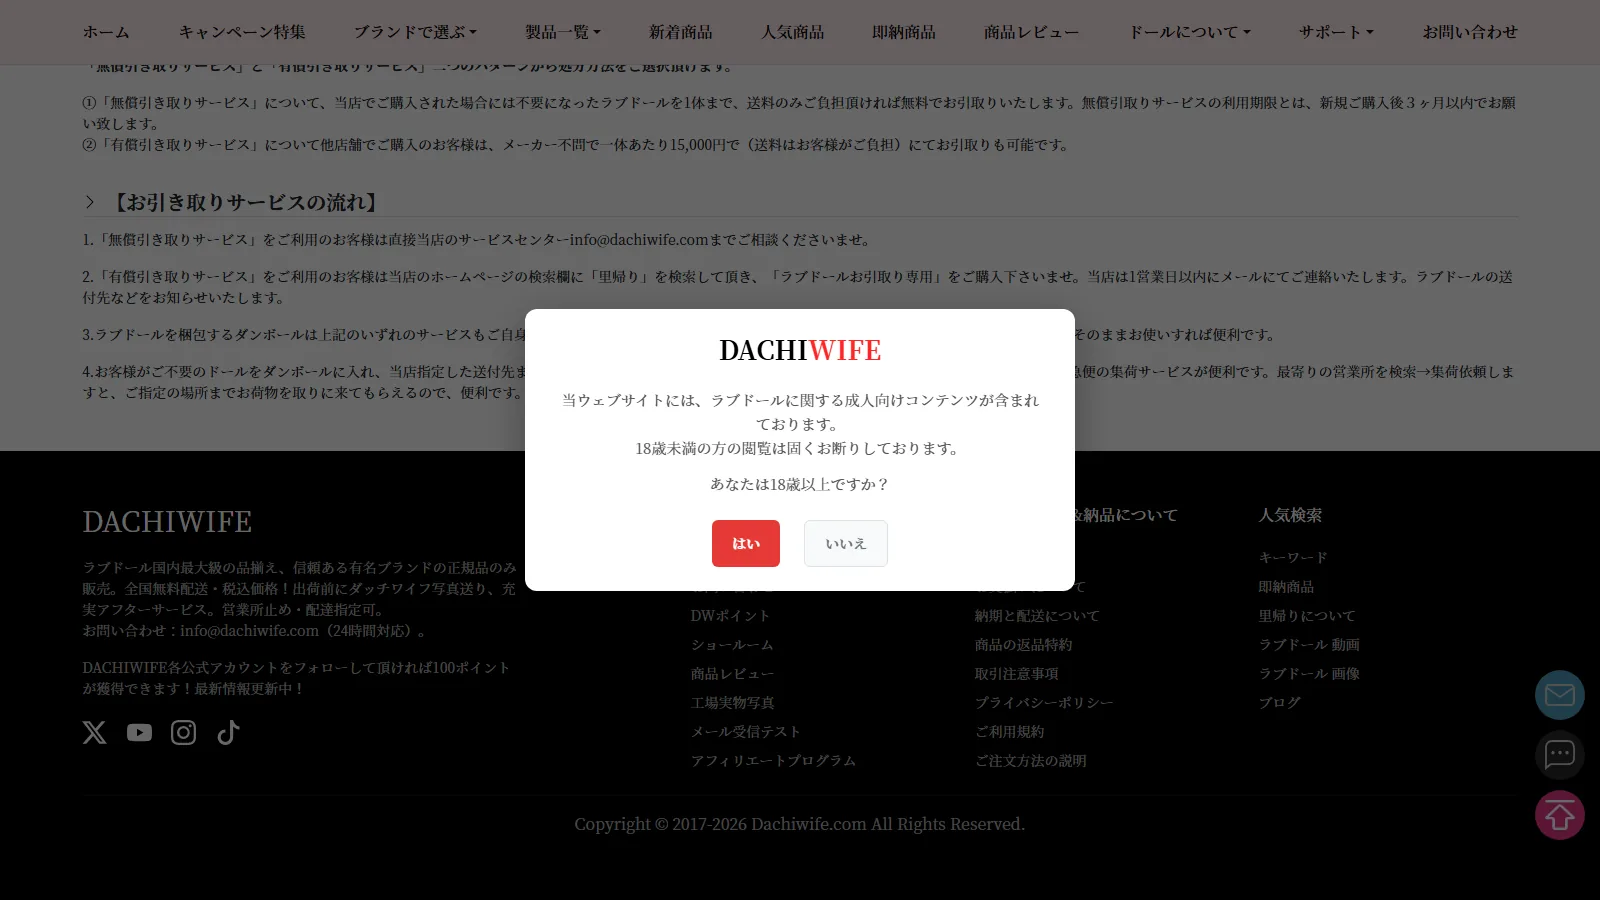Open footer link ご注文方法の説明
Viewport: 1600px width, 900px height.
[1031, 761]
